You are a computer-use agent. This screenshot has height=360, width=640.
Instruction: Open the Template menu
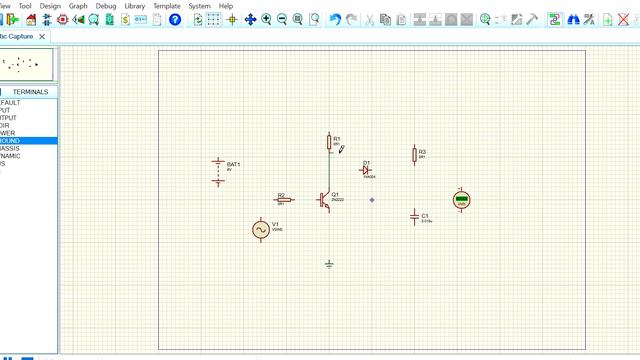[167, 6]
